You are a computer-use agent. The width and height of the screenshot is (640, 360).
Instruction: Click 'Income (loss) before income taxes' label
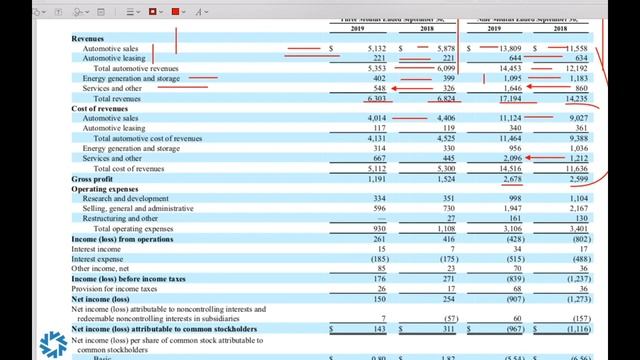click(x=128, y=279)
